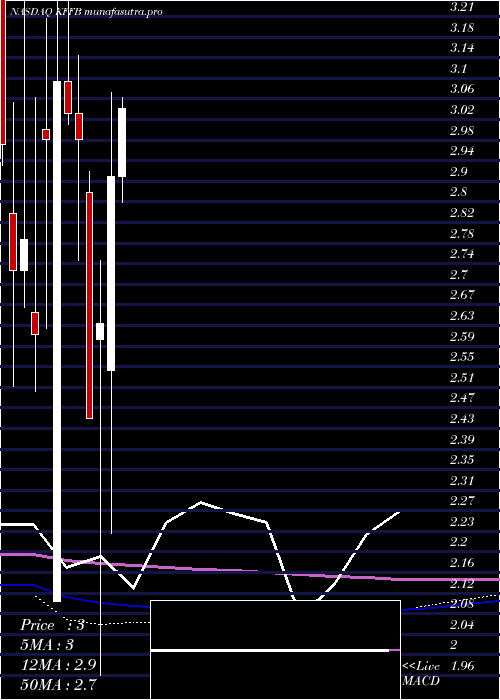Select the 2.43 price axis label

click(462, 419)
